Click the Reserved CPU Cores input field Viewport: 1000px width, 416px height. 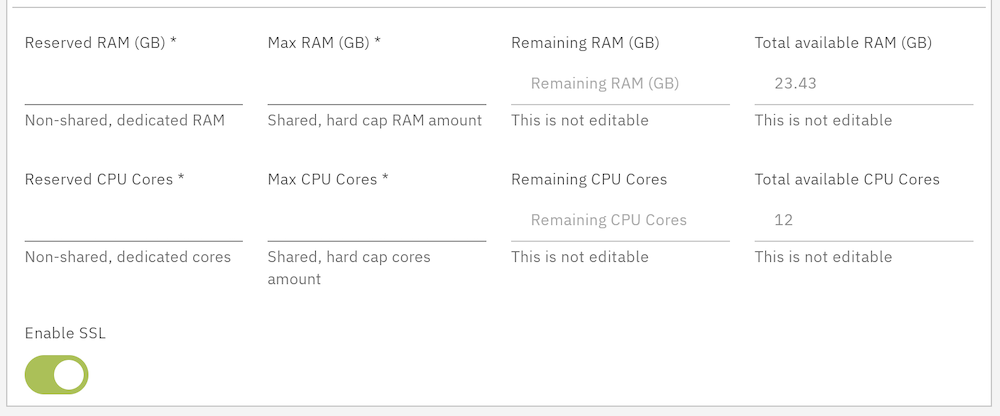tap(133, 220)
